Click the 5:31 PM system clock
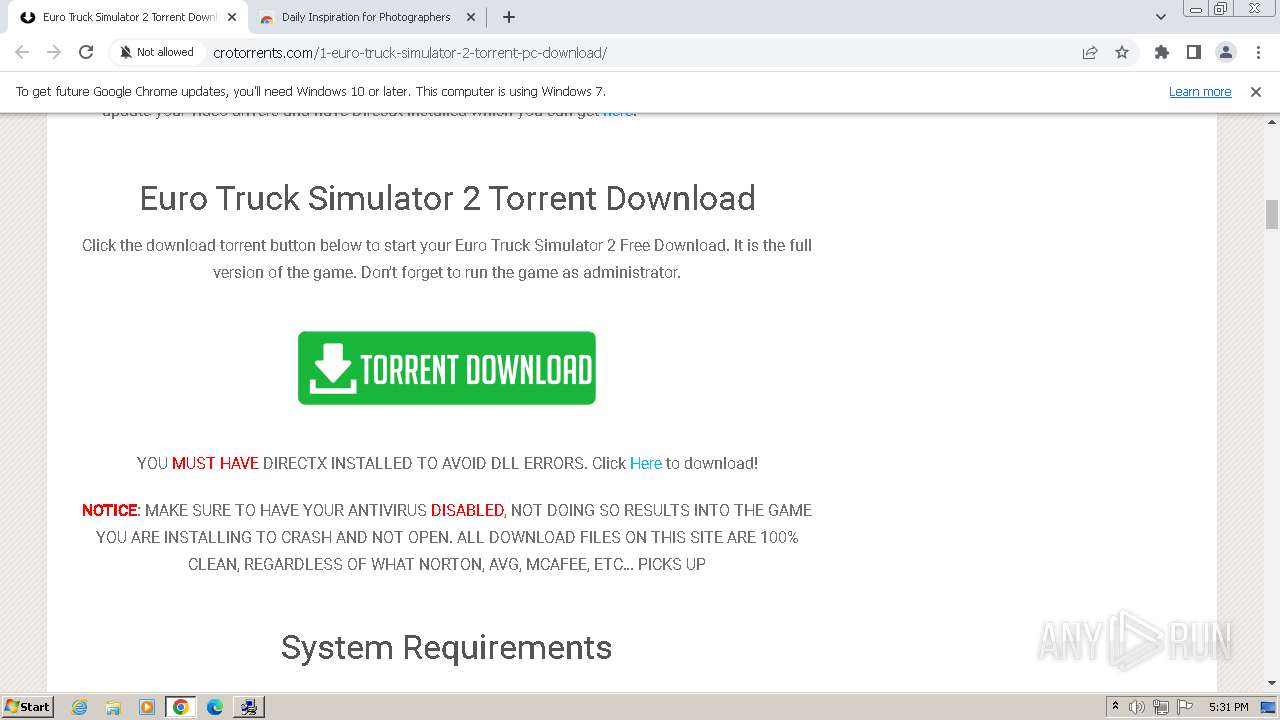 coord(1228,707)
